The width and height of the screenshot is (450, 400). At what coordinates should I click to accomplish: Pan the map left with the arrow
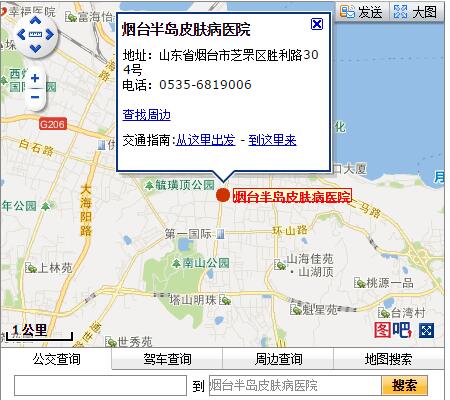point(21,34)
